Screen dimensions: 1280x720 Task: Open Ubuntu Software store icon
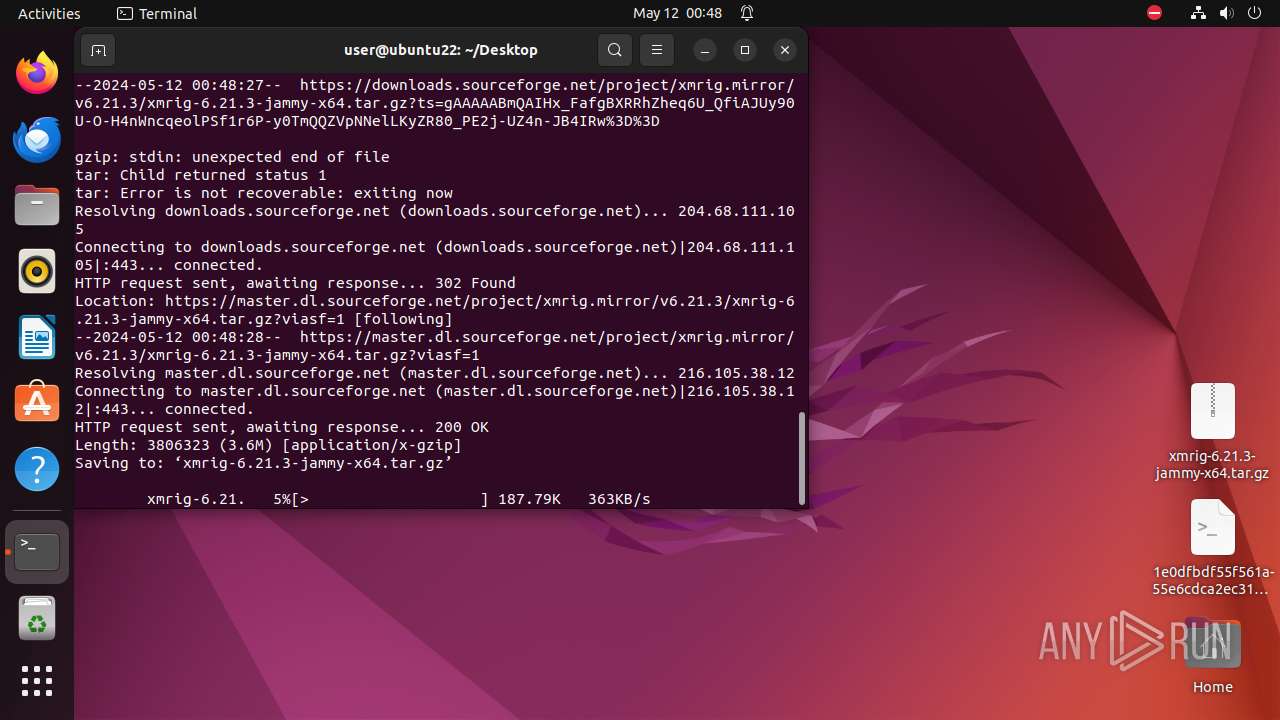click(x=37, y=402)
